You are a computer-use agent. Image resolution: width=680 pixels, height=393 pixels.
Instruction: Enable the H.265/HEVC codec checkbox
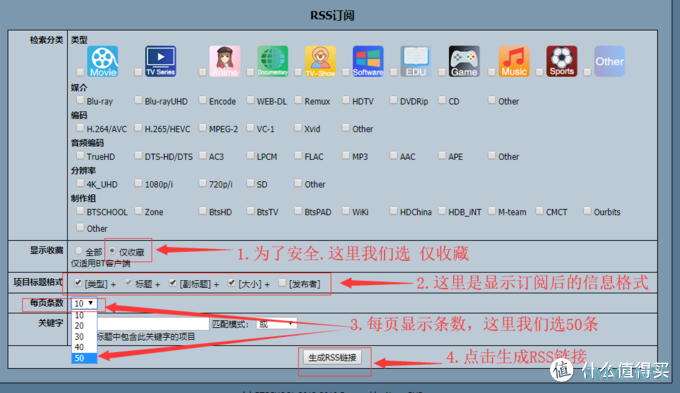click(138, 128)
